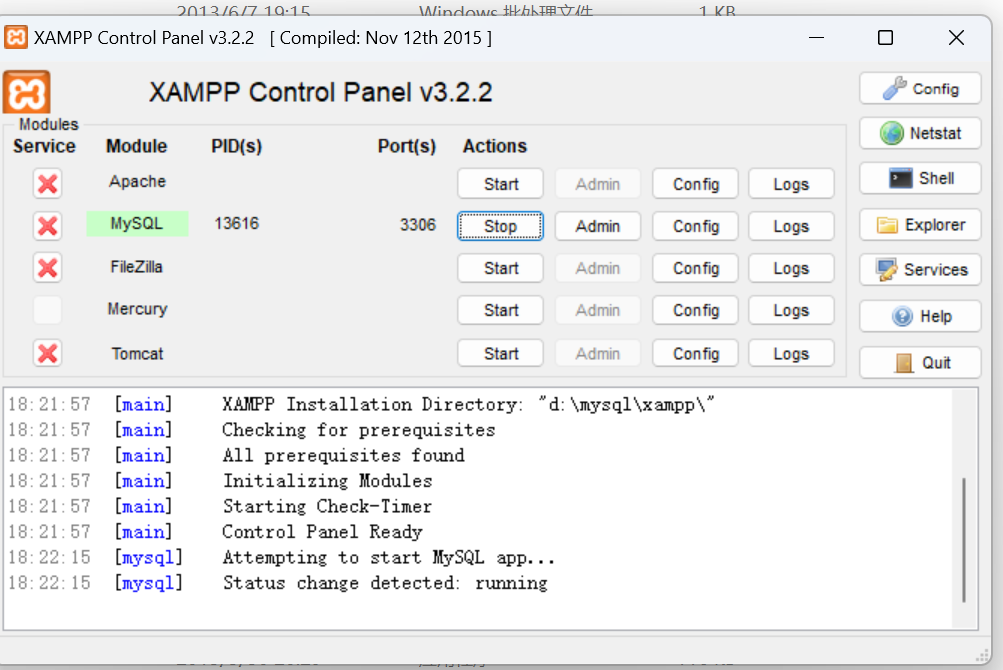Toggle MySQL service install checkbox
The image size is (1003, 670).
47,226
